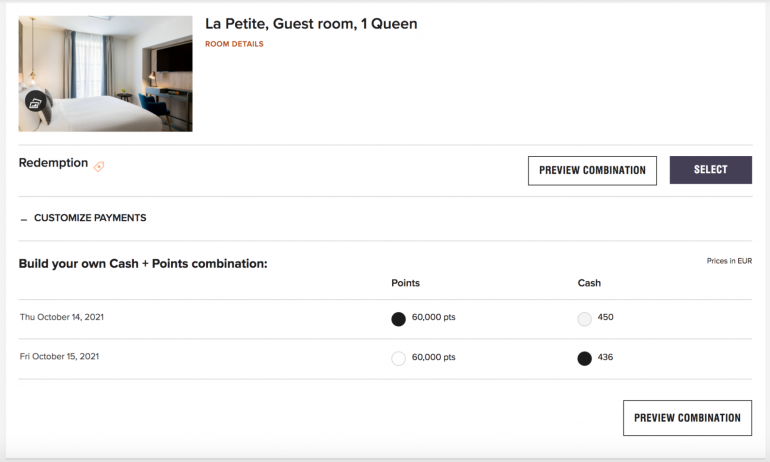Open the ROOM DETAILS link
770x462 pixels.
point(234,44)
